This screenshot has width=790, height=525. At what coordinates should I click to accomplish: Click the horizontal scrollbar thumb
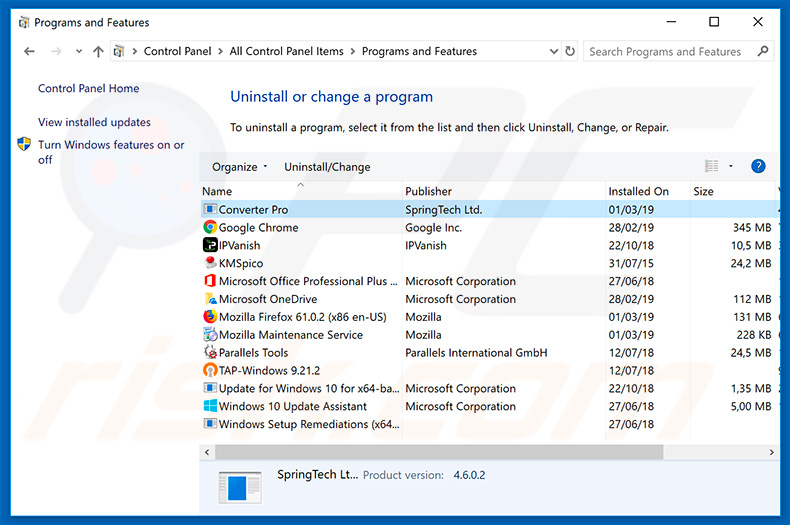[439, 452]
